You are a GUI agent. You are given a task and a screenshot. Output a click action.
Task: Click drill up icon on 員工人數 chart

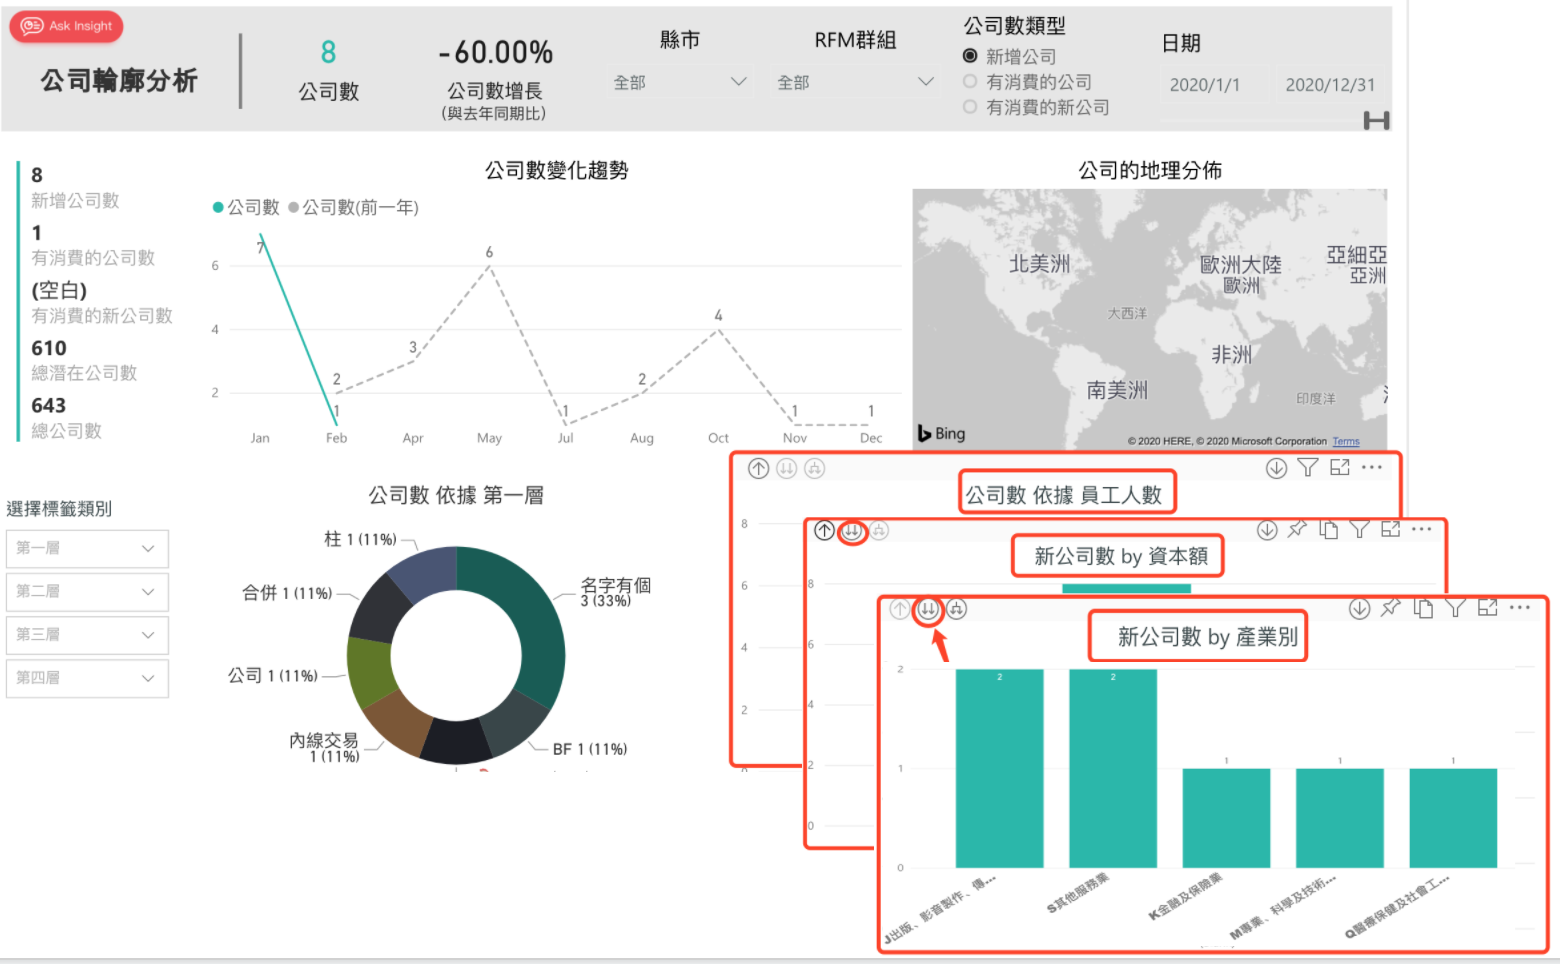click(x=759, y=468)
